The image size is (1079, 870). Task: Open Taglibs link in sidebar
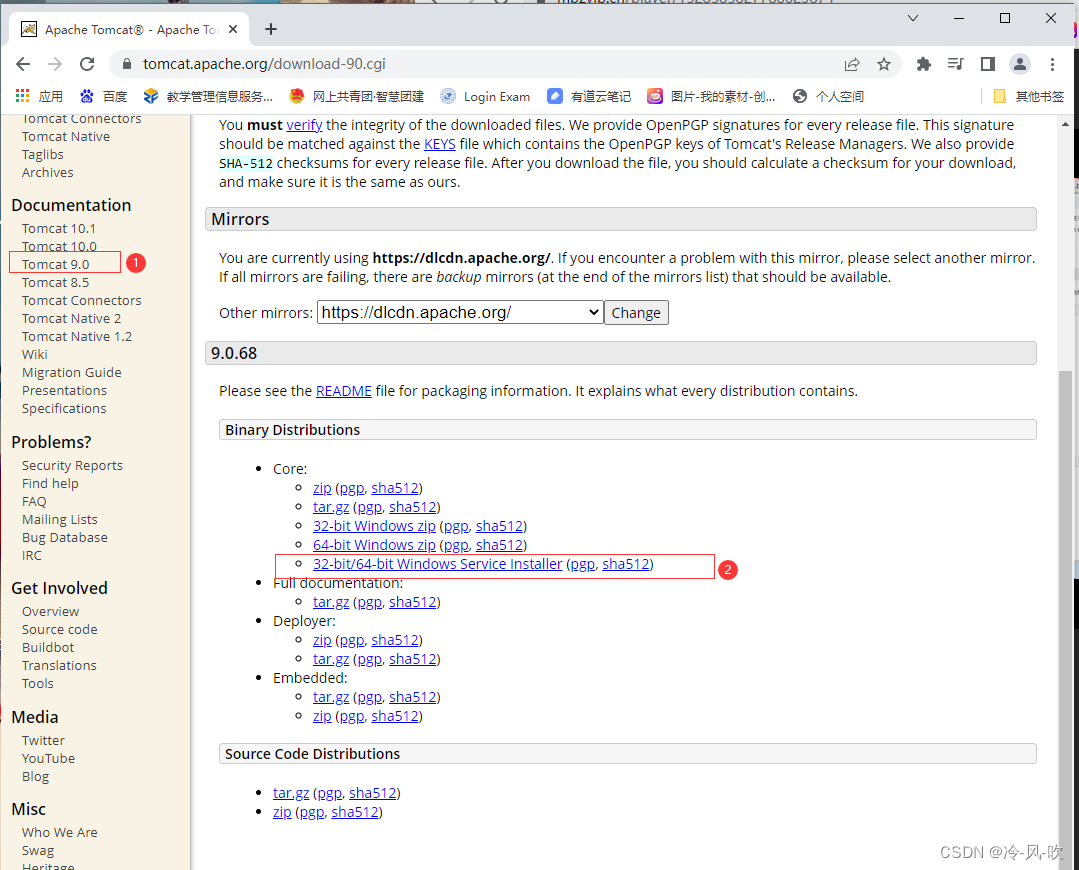43,155
